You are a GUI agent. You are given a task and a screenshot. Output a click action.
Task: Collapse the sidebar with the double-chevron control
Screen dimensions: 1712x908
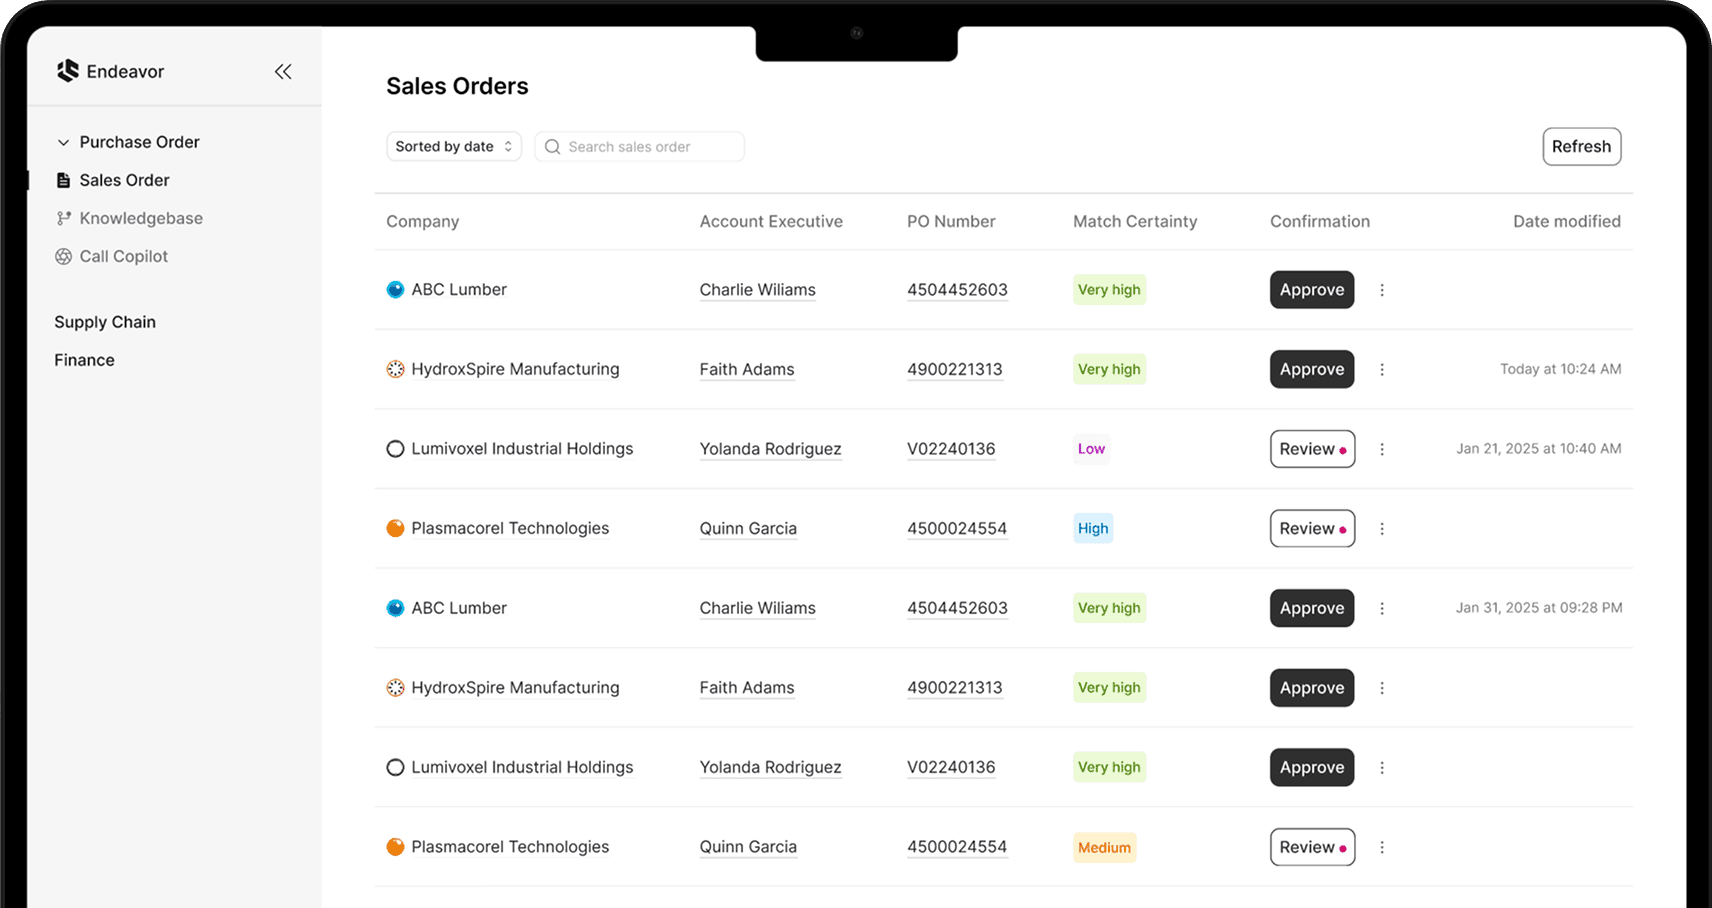tap(283, 71)
